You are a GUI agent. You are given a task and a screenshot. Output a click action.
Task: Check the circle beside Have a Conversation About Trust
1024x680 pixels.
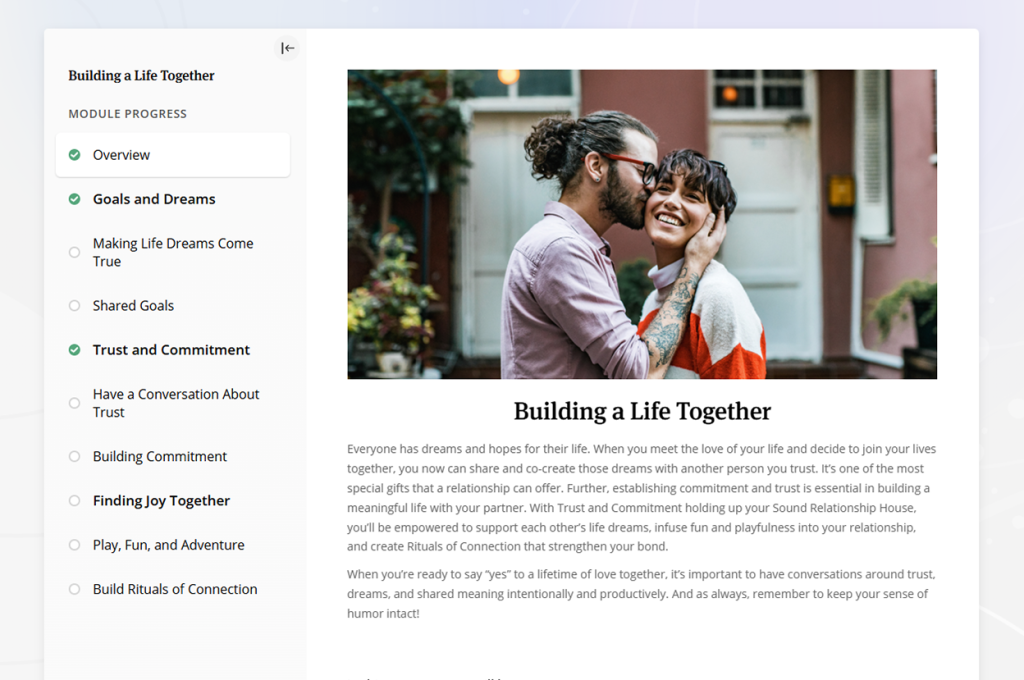click(74, 403)
